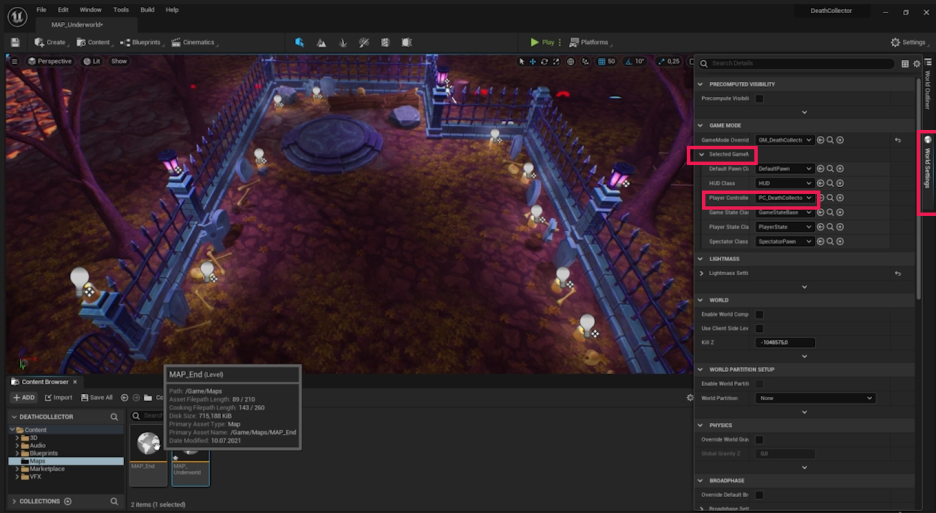Collapse Selected GameMode section

[x=701, y=154]
